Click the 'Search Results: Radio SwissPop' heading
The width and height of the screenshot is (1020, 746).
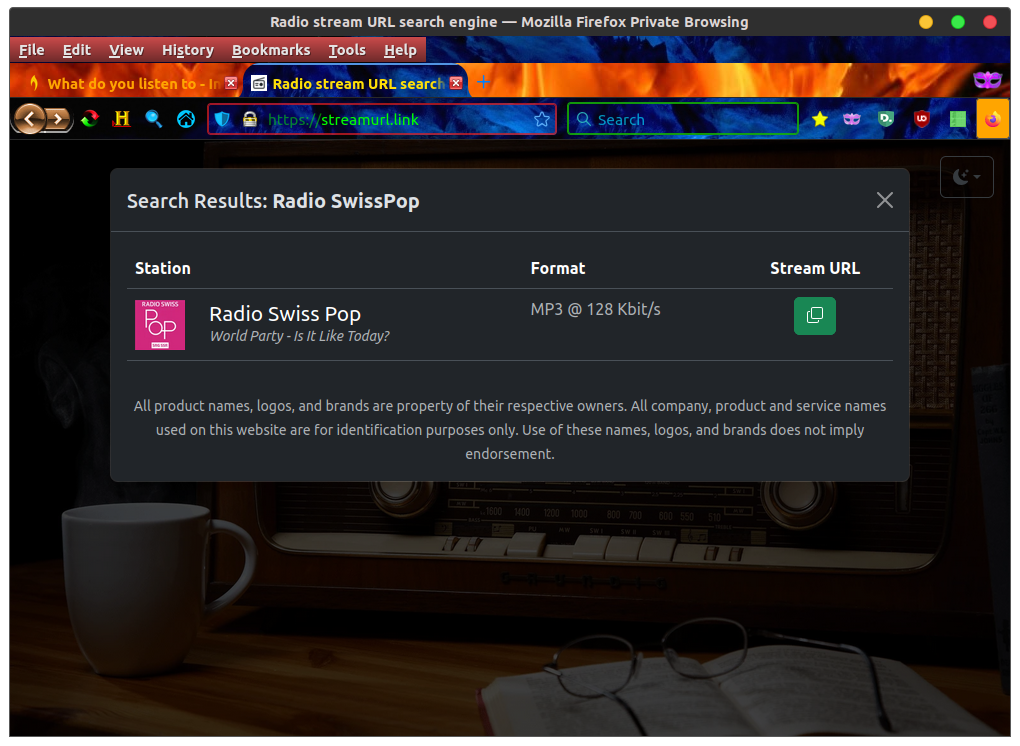273,201
